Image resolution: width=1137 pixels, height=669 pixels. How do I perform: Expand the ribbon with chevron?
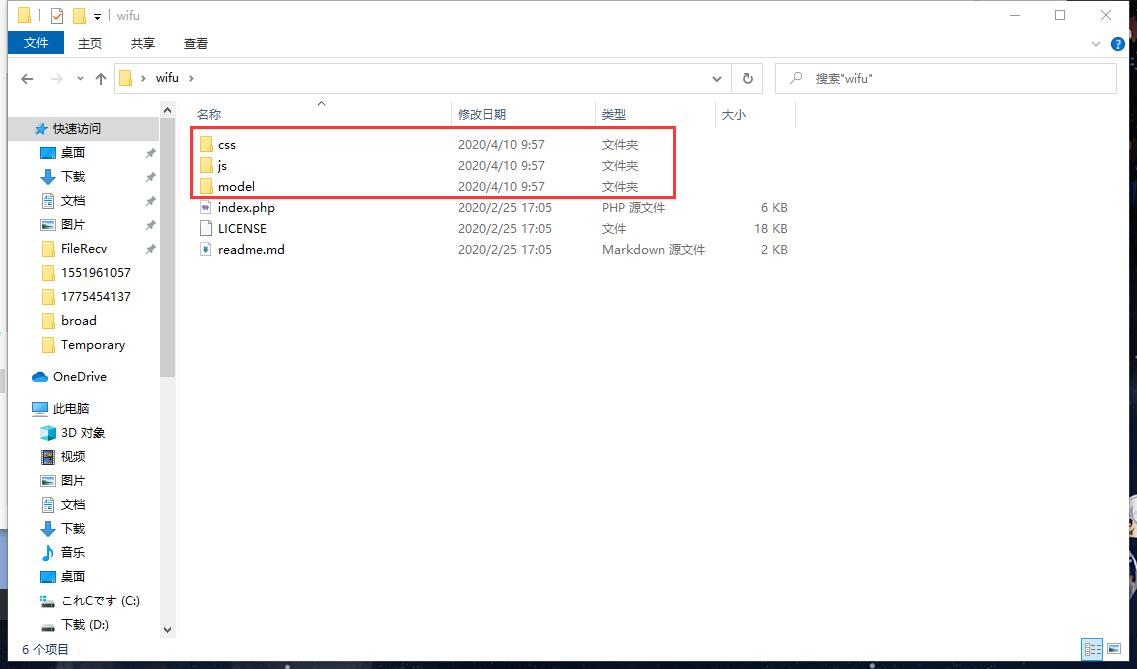coord(1096,43)
